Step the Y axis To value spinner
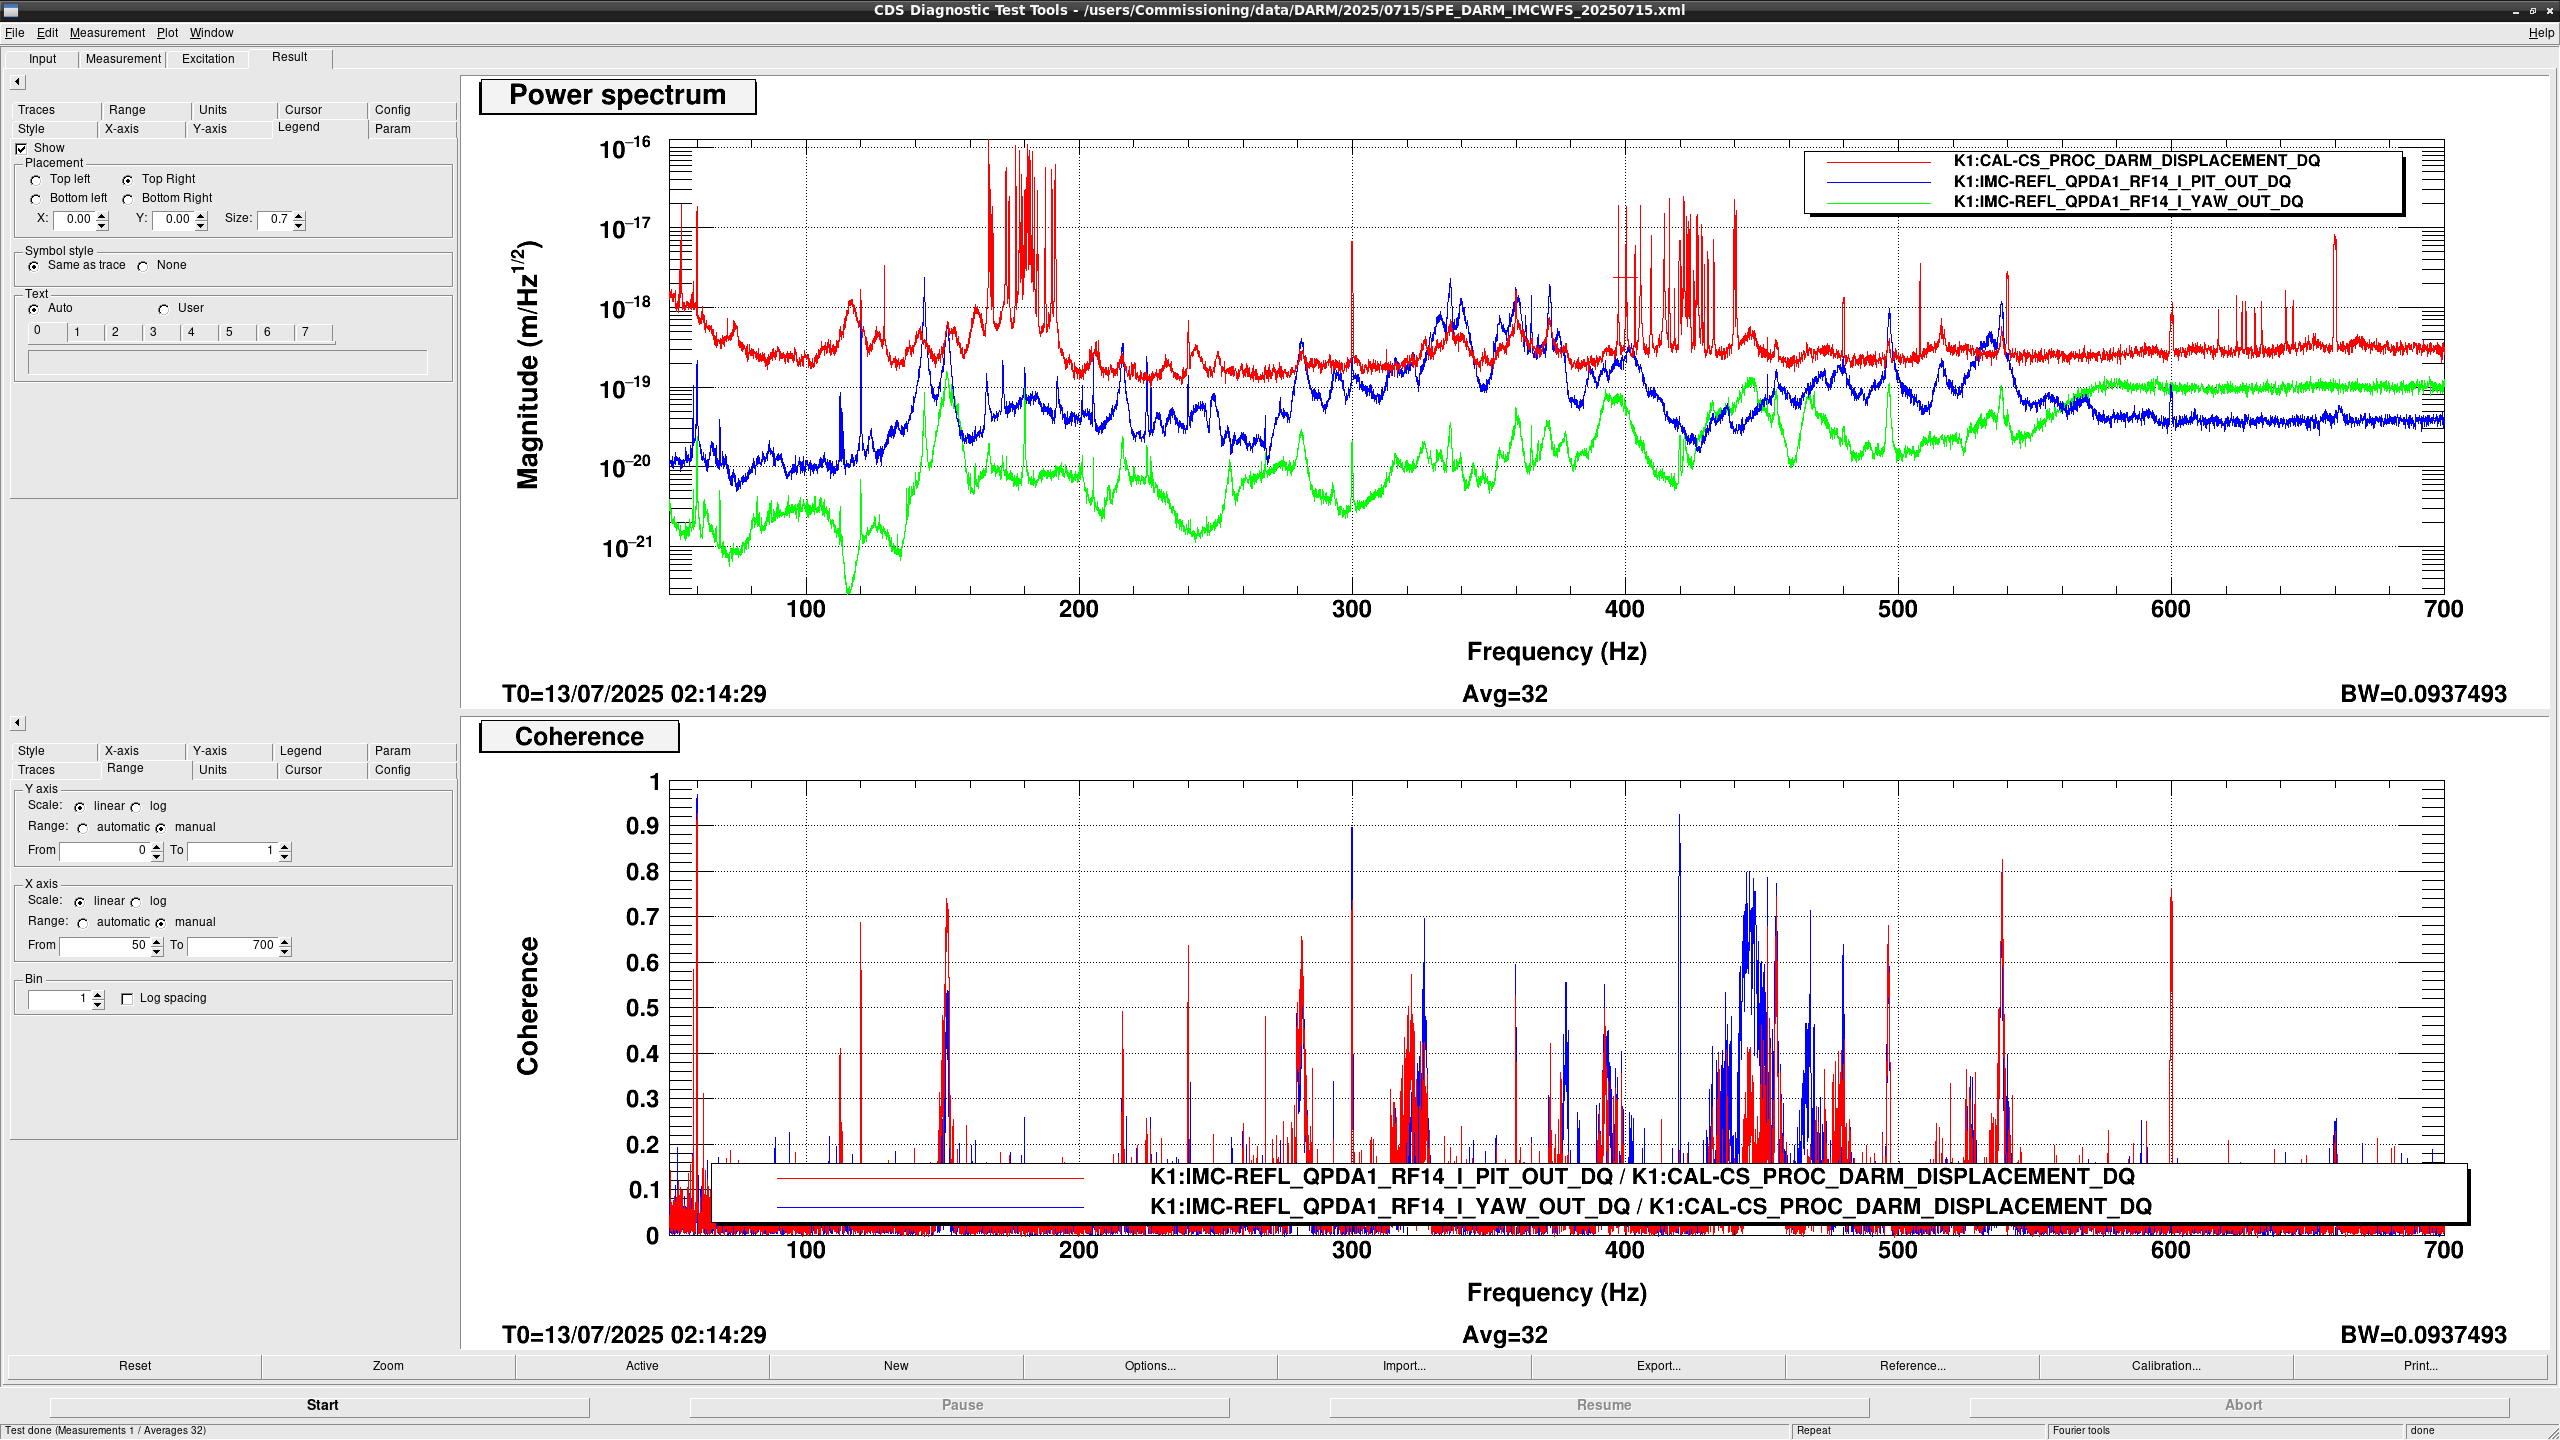The width and height of the screenshot is (2560, 1440). [285, 851]
